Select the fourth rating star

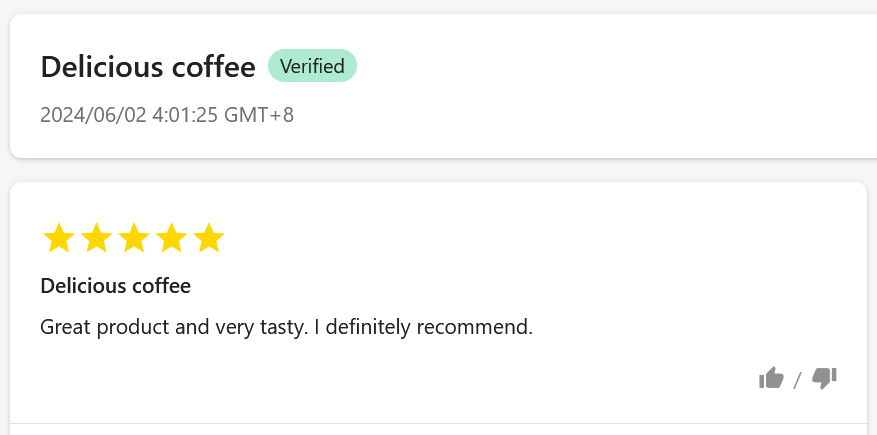click(171, 239)
